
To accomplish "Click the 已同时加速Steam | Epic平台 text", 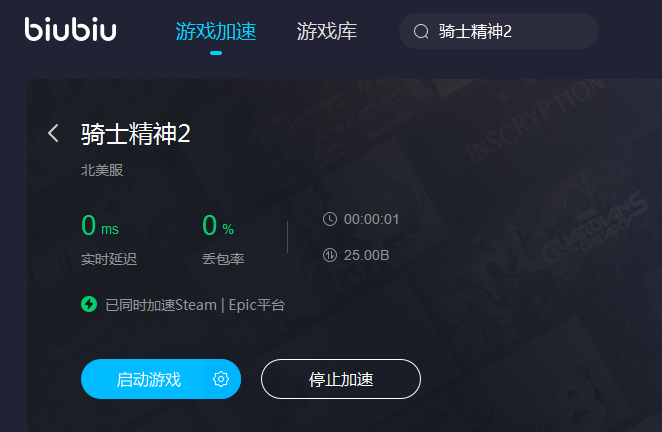I will (x=195, y=305).
